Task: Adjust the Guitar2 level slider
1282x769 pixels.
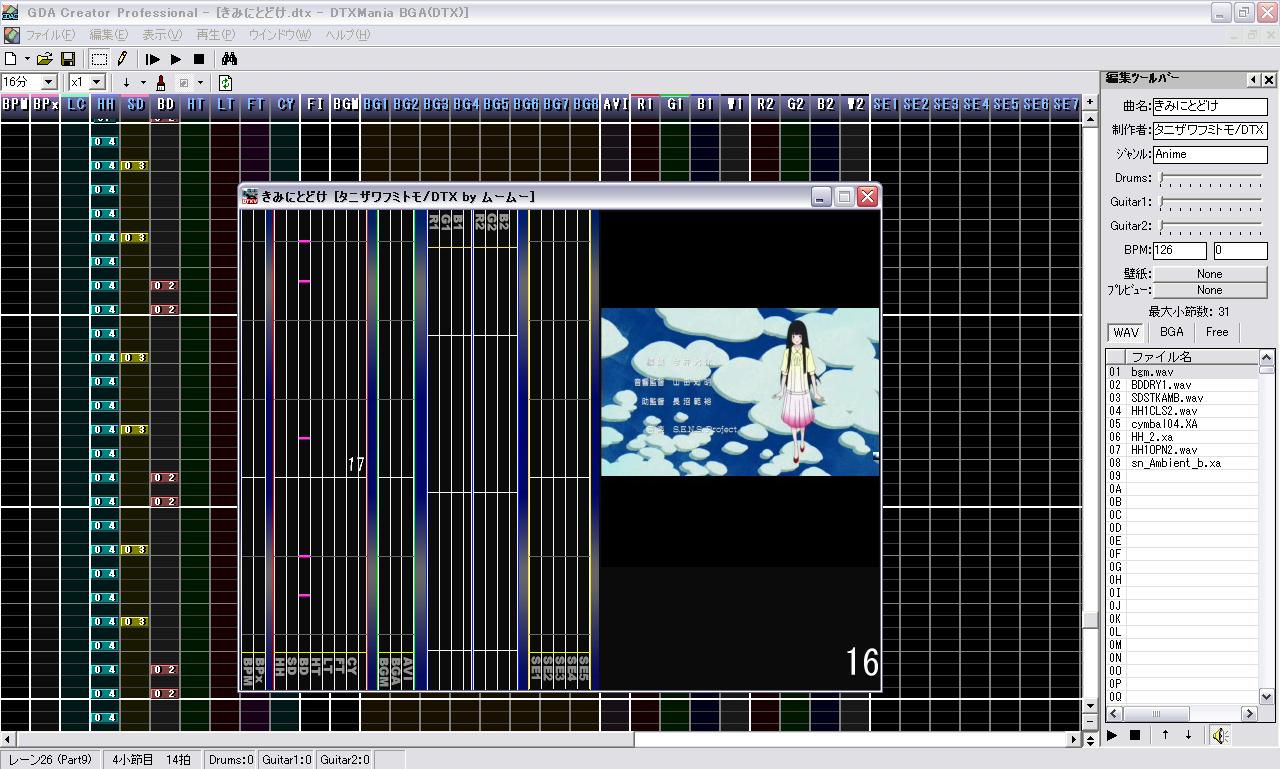Action: click(1211, 227)
